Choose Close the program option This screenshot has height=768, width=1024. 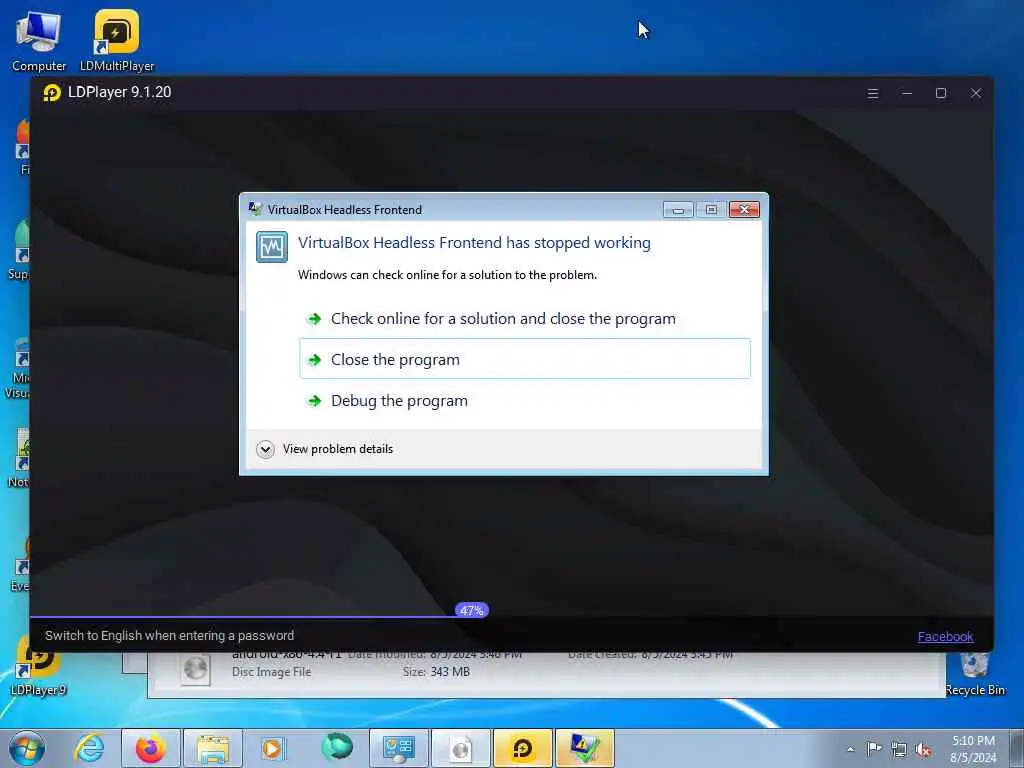(x=524, y=359)
